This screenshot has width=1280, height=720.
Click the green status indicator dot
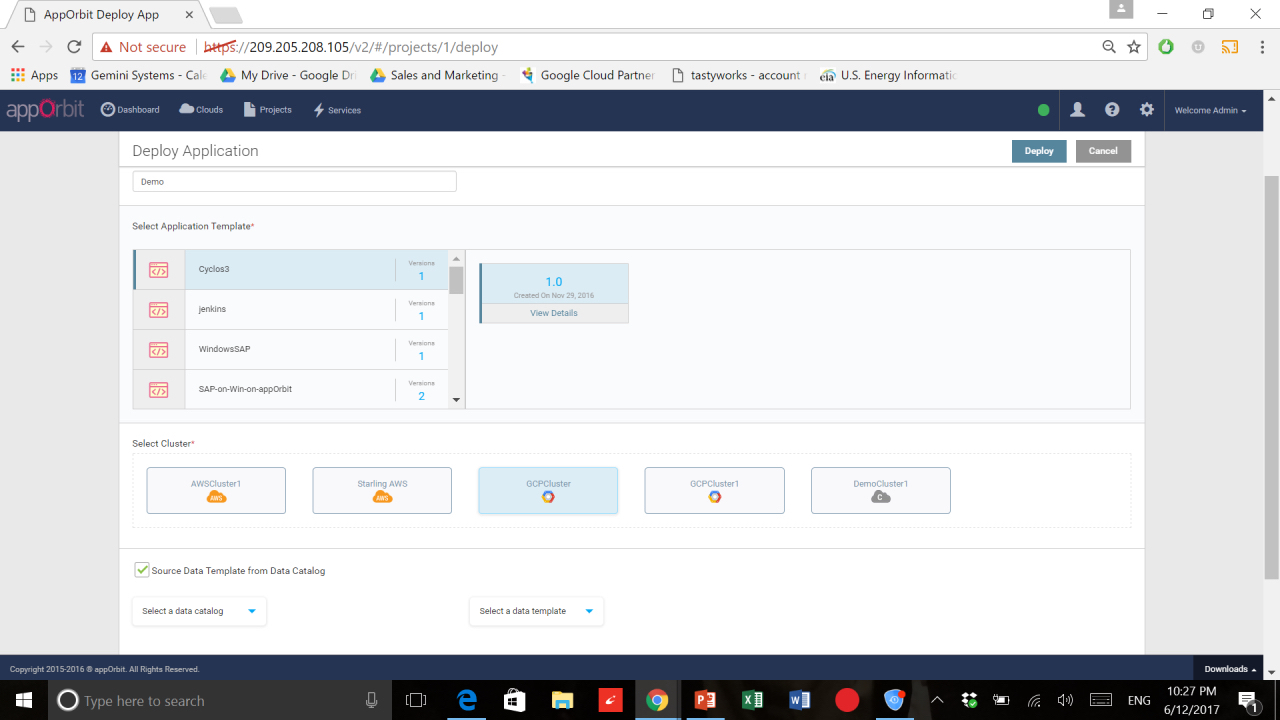(1044, 110)
